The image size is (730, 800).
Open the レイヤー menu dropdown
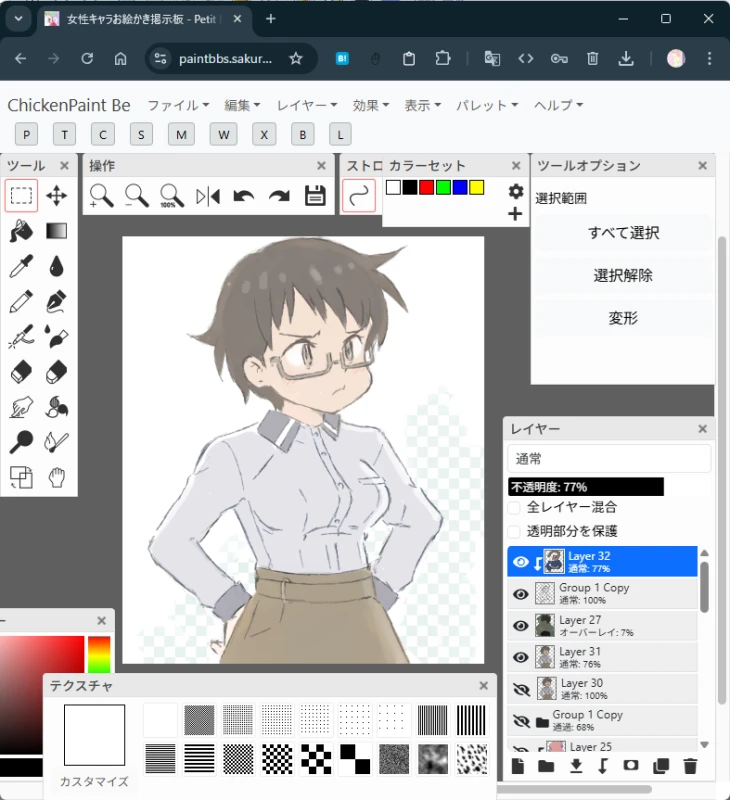tap(307, 105)
